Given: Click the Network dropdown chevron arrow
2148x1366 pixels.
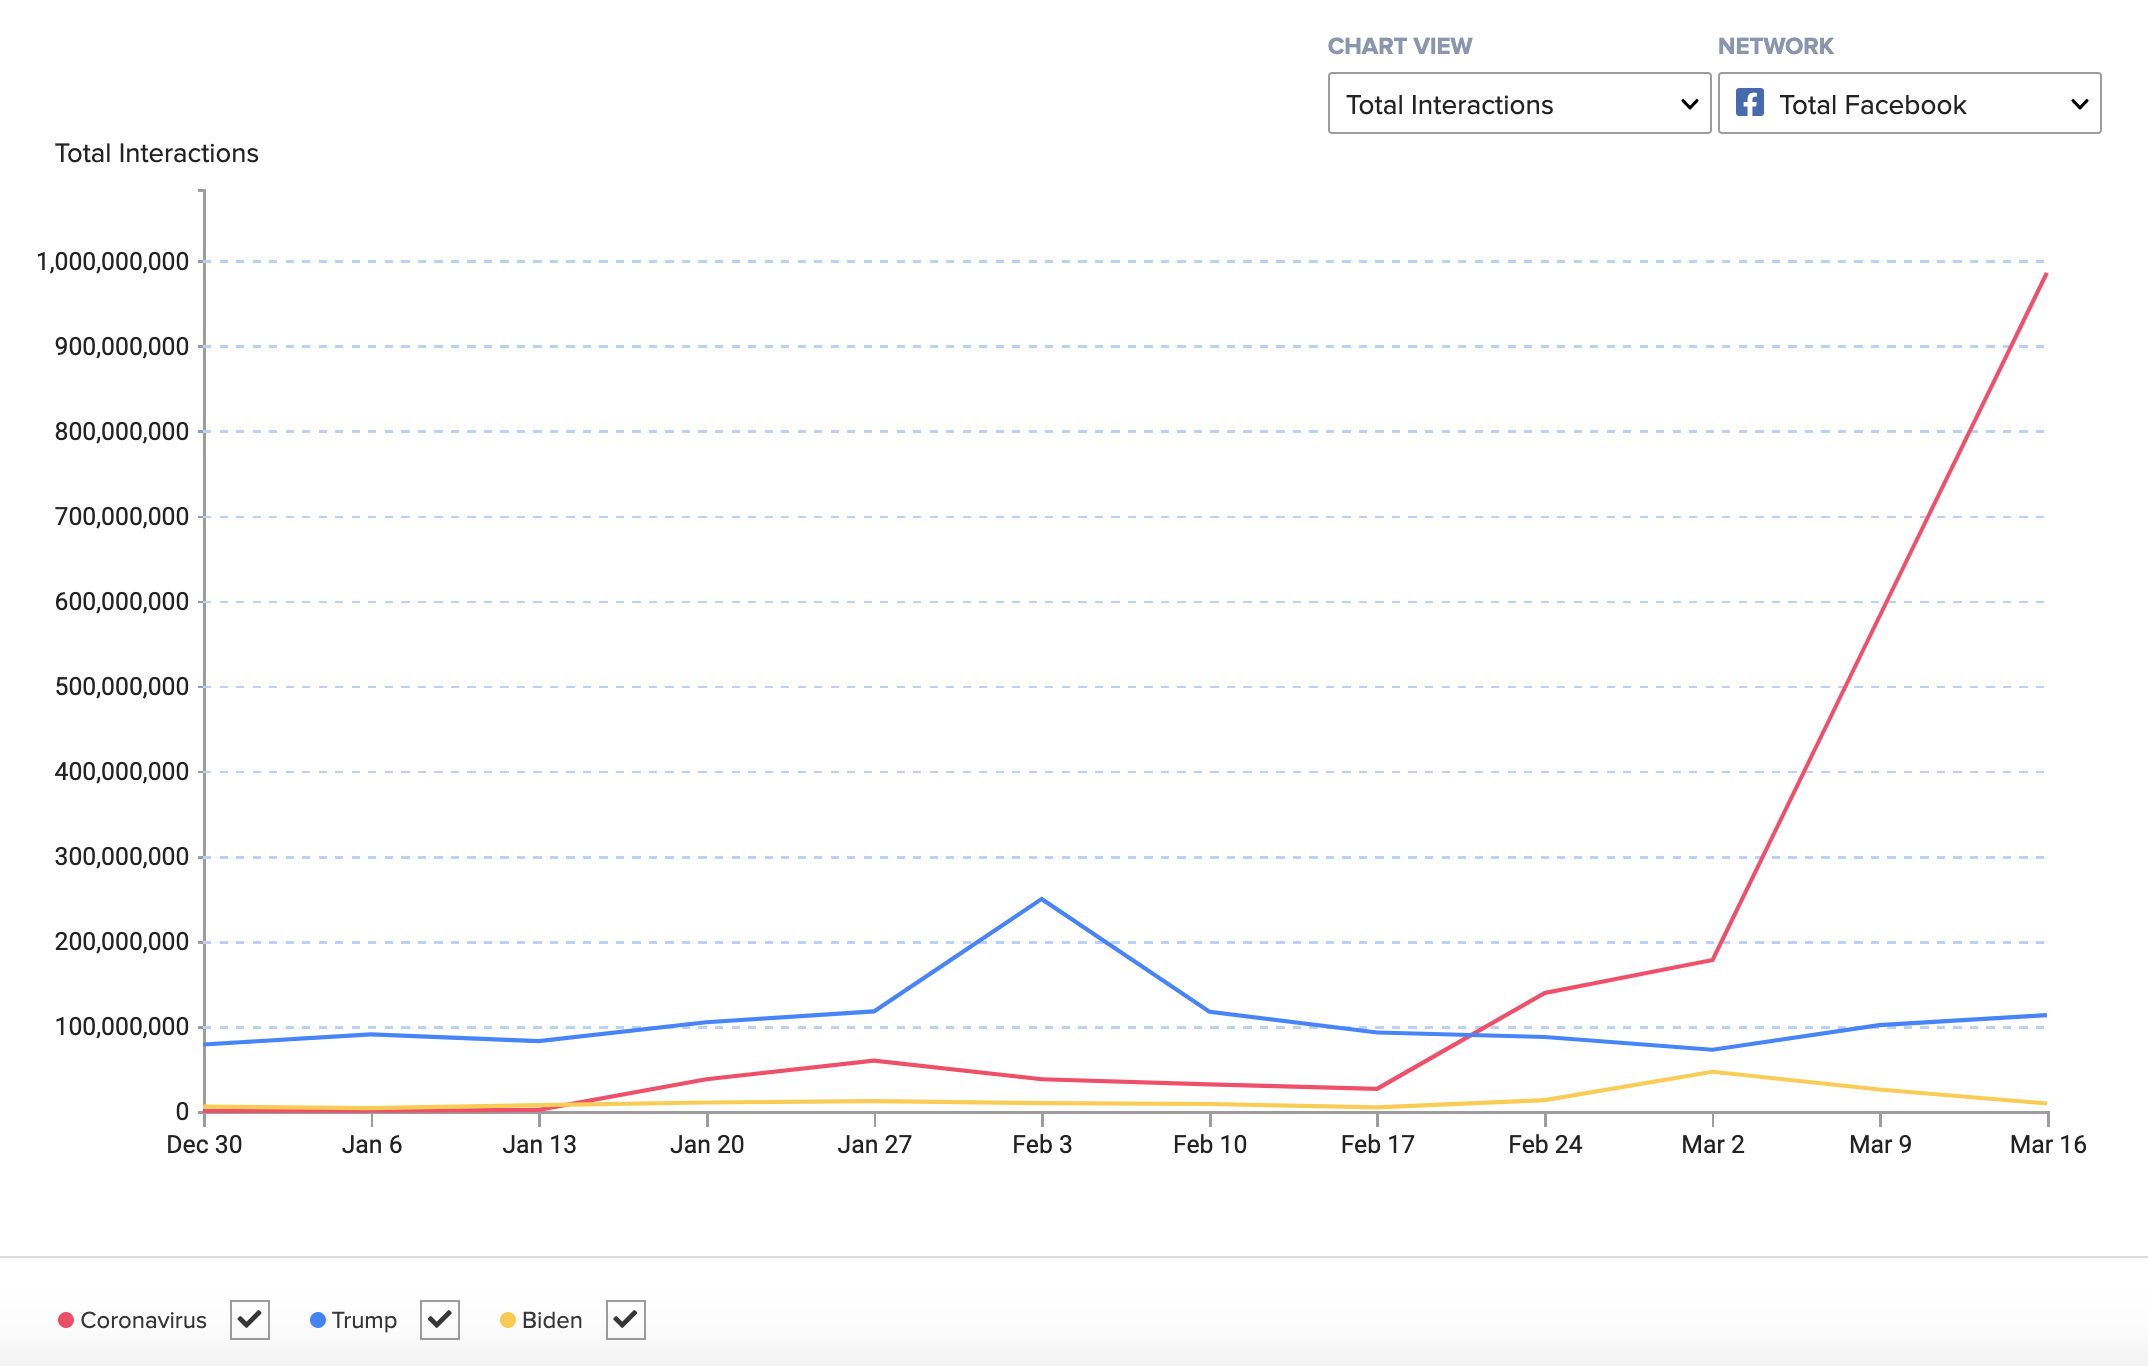Looking at the screenshot, I should (2079, 104).
